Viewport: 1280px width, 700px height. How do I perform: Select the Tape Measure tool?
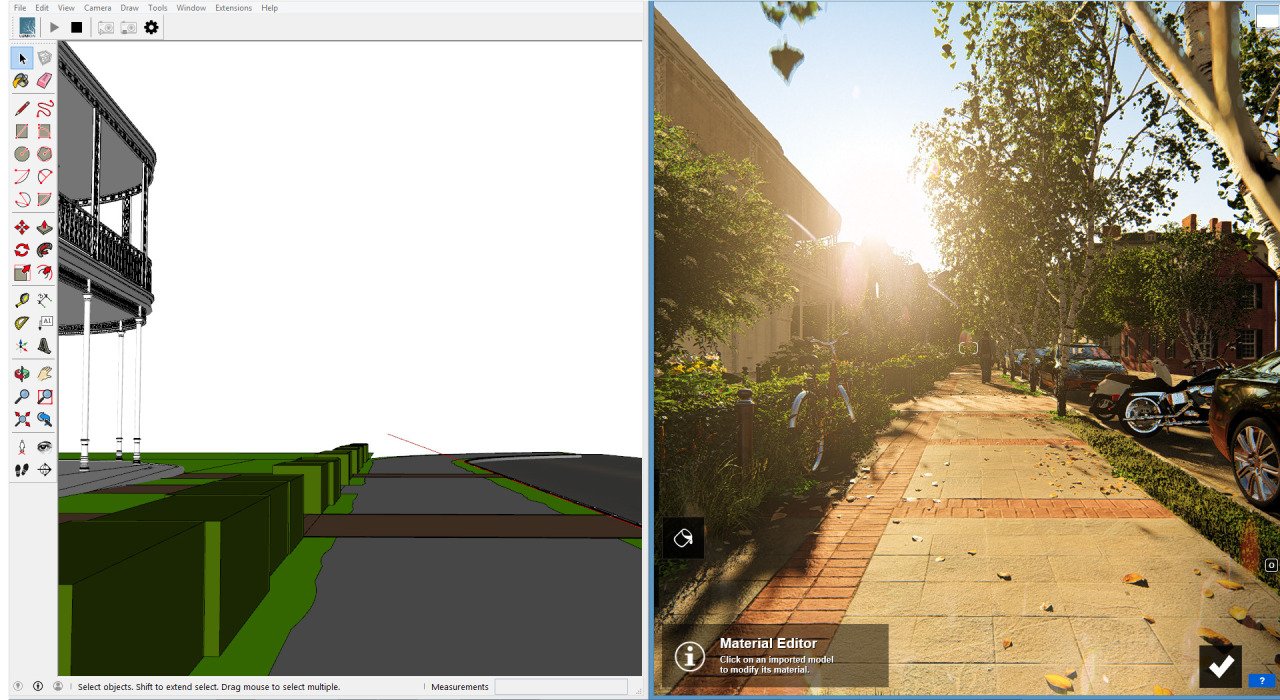click(x=21, y=300)
